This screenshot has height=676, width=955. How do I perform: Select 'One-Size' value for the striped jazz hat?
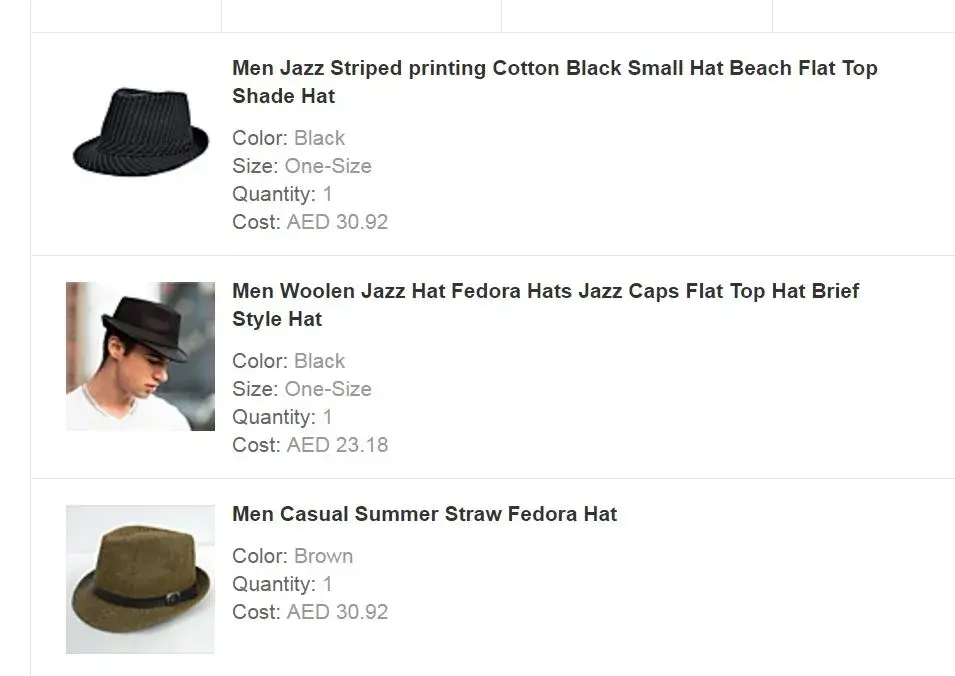[328, 166]
